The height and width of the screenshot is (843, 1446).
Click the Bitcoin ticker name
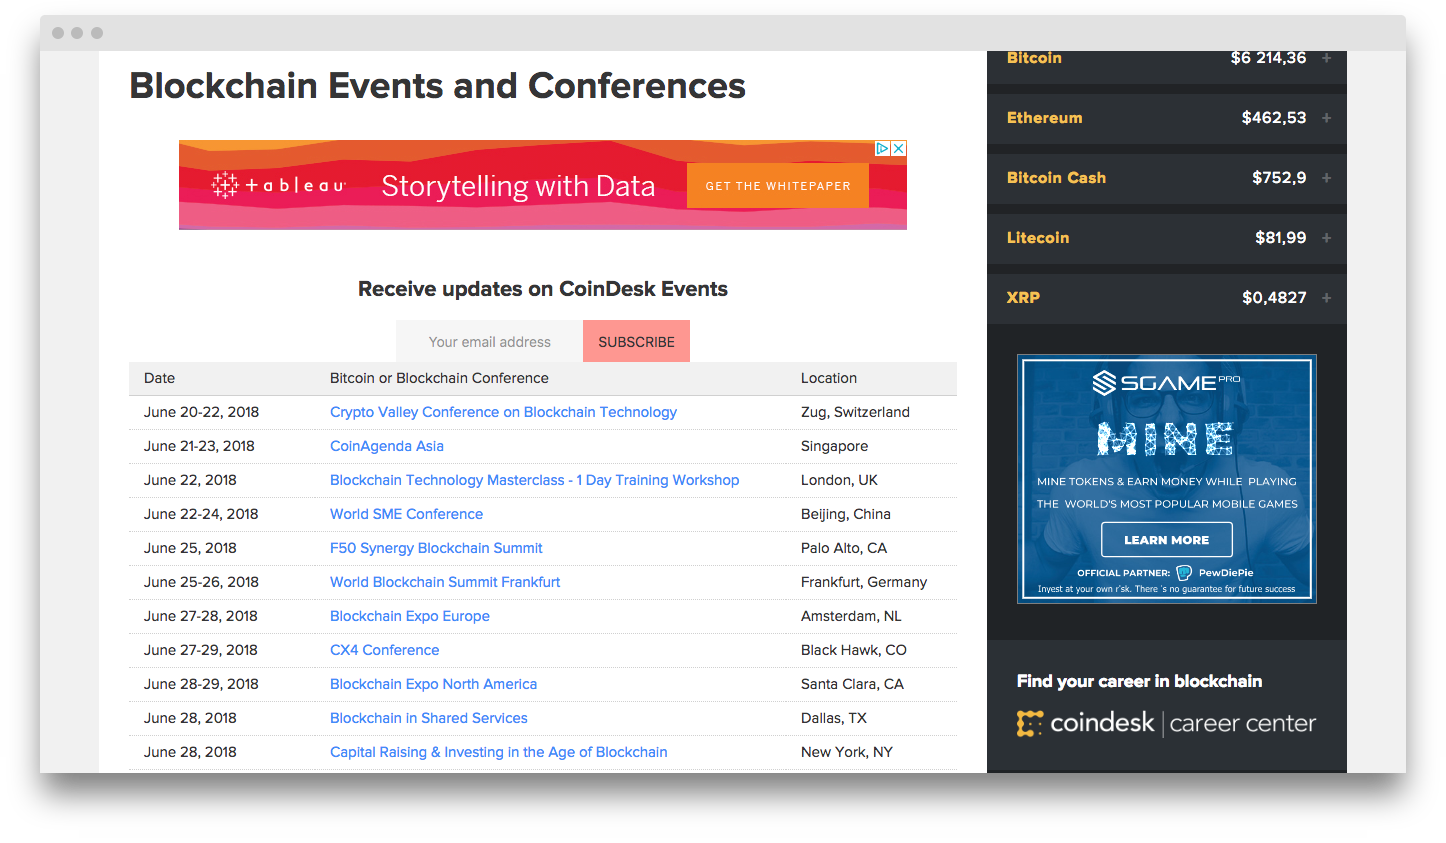[1034, 58]
